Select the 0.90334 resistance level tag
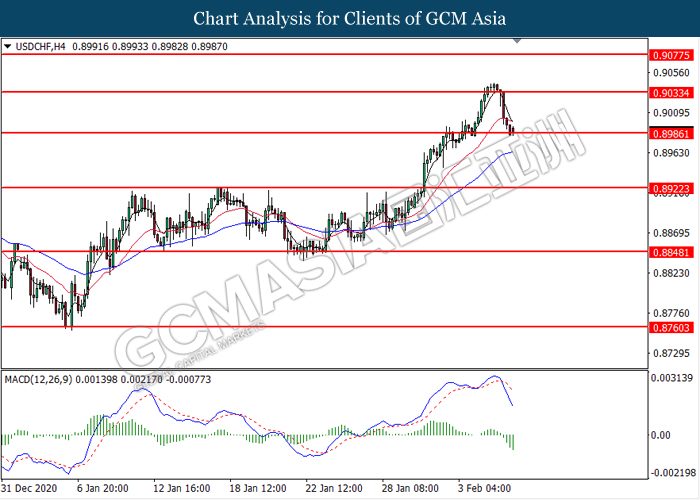 pos(668,92)
